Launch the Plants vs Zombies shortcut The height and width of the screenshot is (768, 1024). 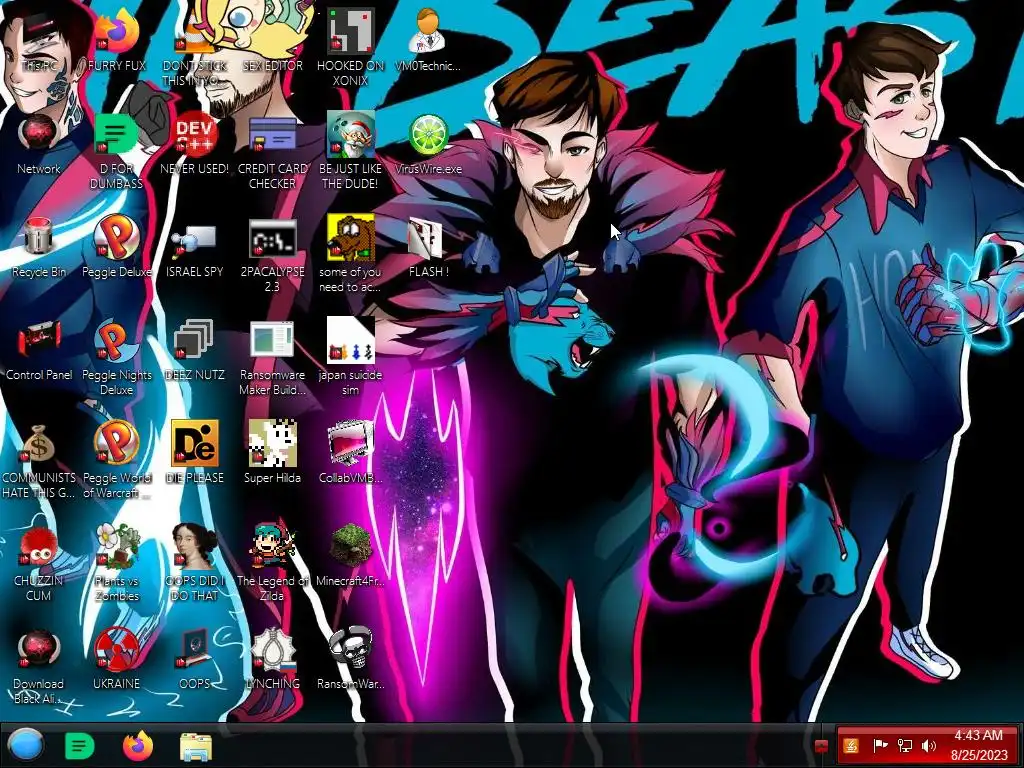pos(116,564)
